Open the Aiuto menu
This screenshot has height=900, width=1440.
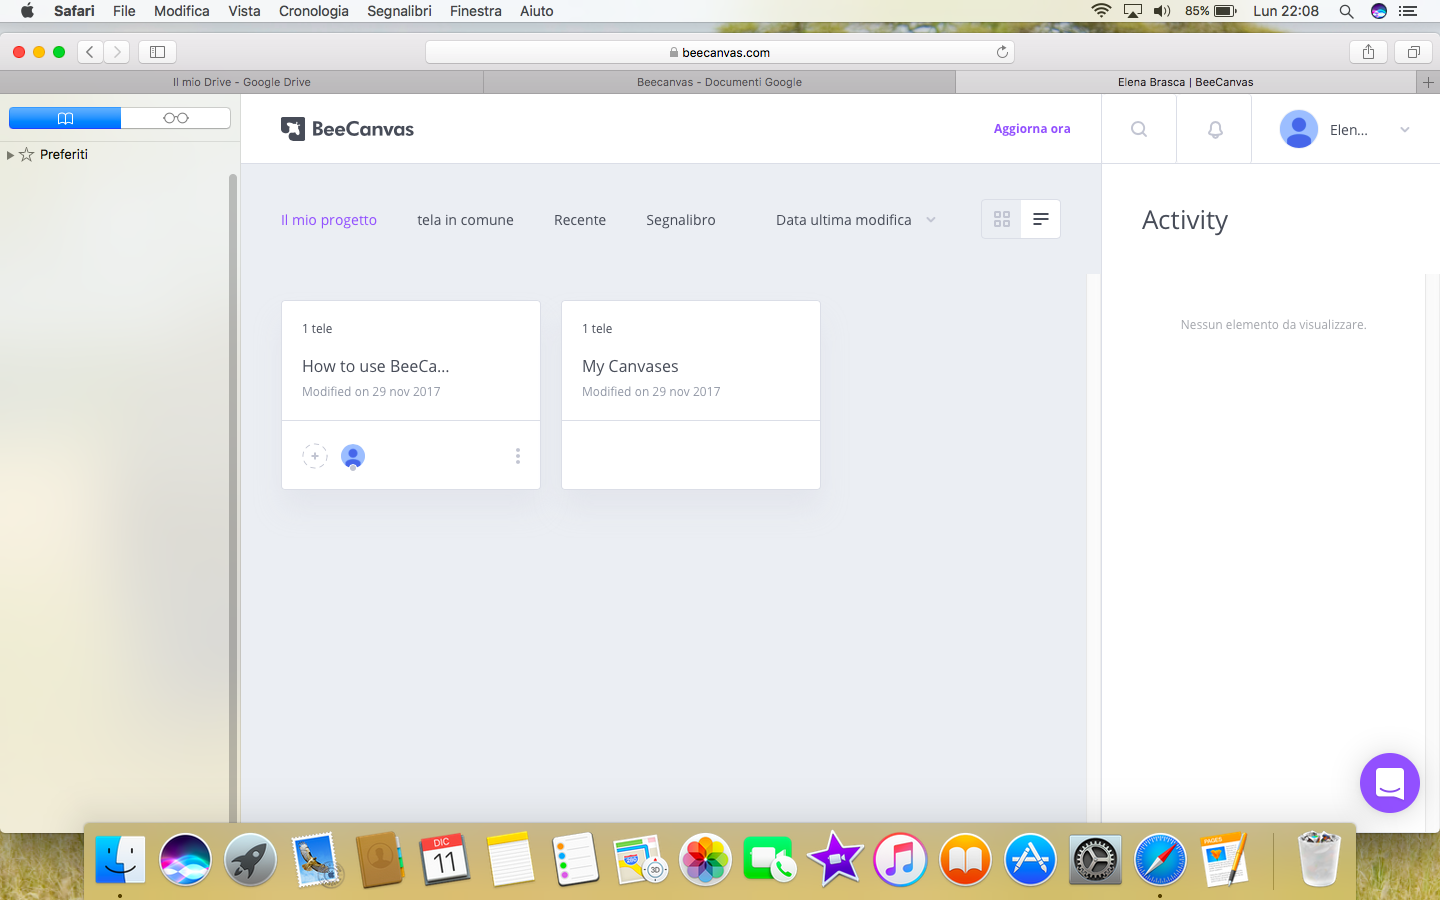(x=537, y=11)
